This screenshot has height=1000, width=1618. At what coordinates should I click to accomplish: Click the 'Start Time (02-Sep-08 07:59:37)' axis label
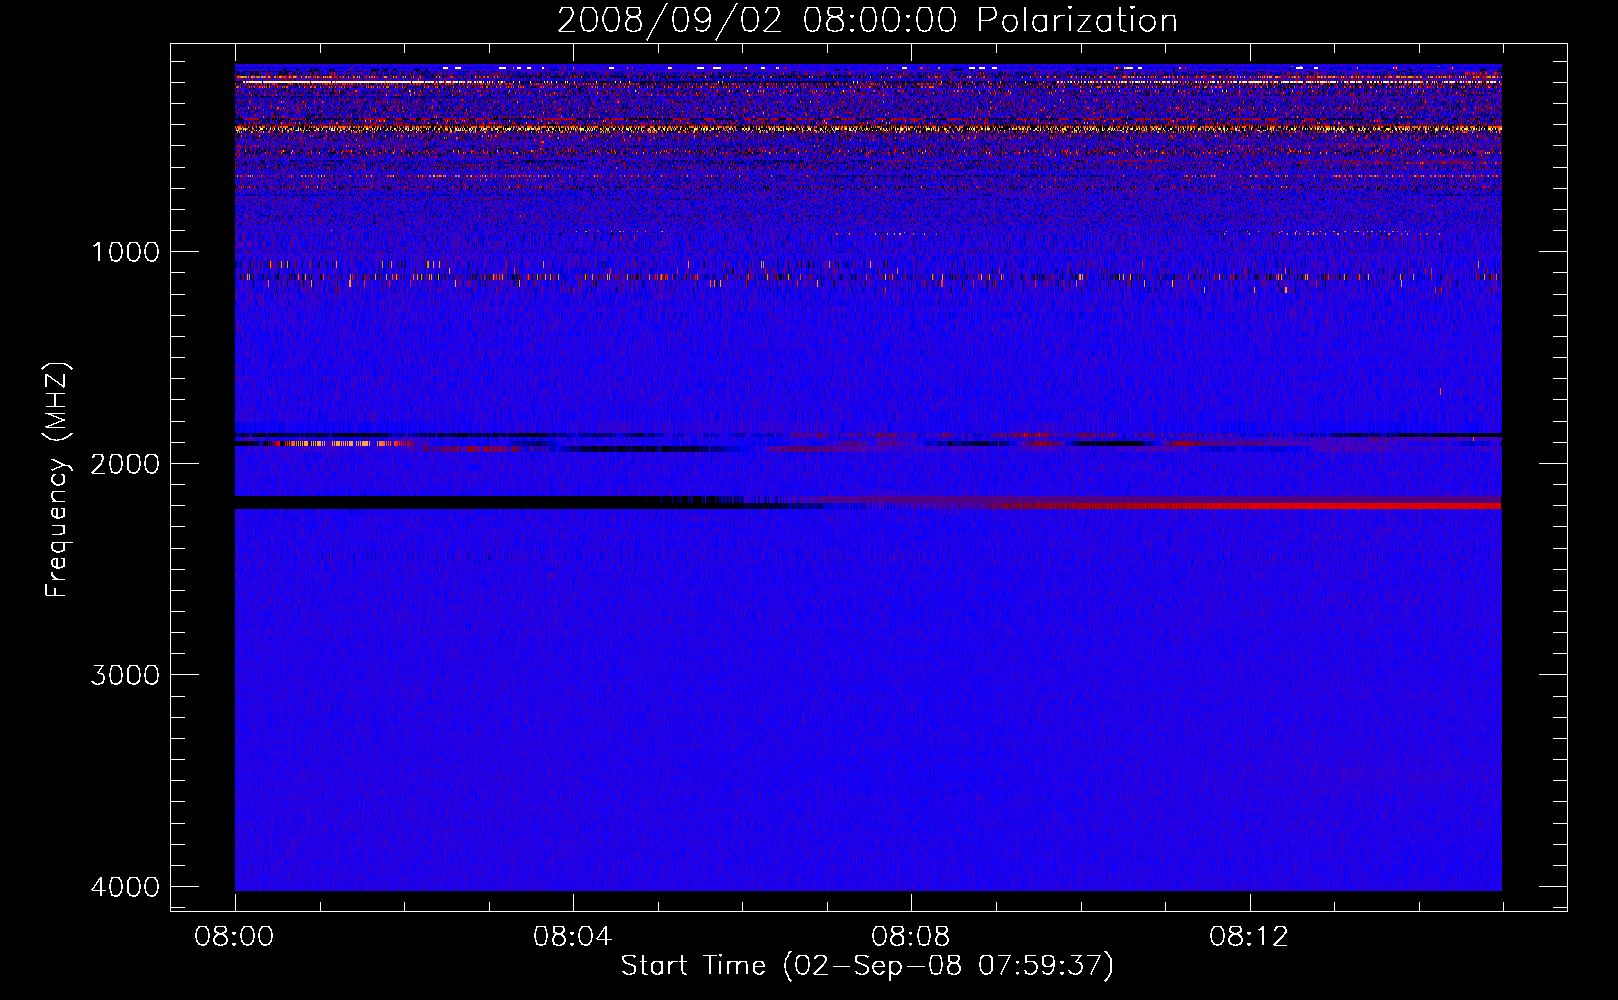tap(867, 966)
